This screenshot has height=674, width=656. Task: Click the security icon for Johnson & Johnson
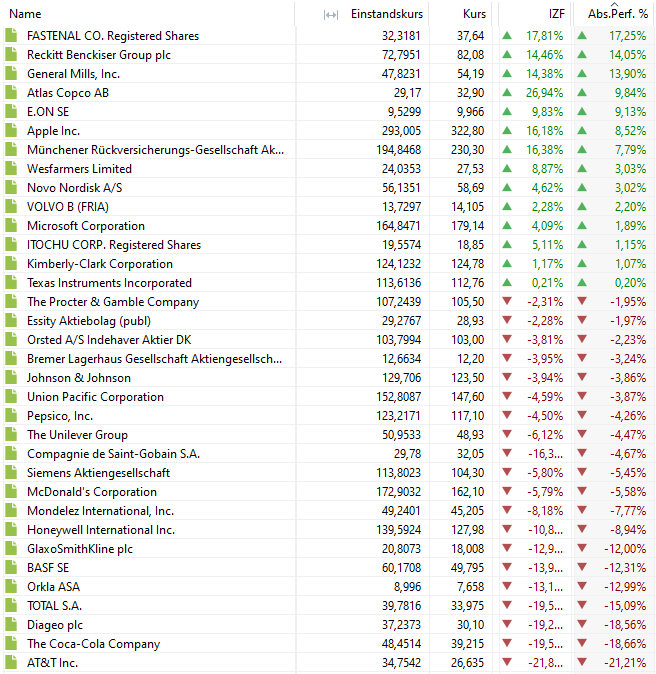coord(11,377)
